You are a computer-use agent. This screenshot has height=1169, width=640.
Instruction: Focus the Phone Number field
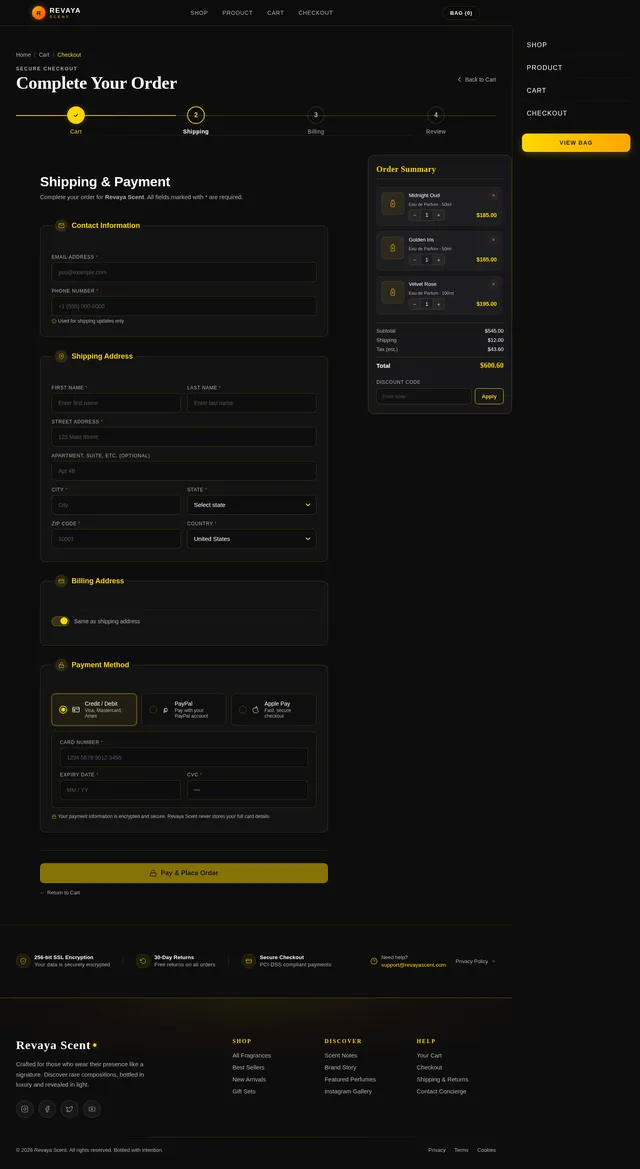click(x=183, y=306)
